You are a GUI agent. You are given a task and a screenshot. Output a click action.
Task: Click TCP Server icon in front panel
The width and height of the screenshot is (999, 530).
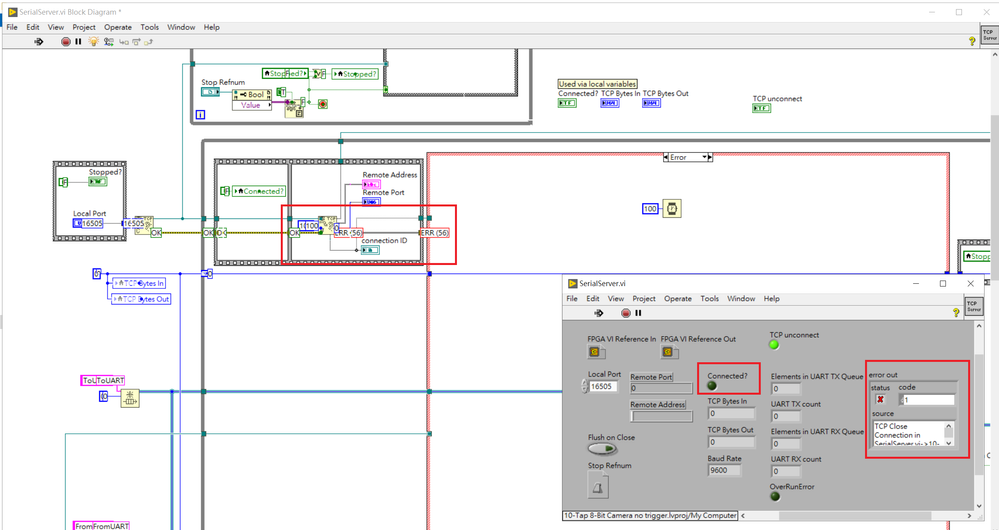pos(972,306)
